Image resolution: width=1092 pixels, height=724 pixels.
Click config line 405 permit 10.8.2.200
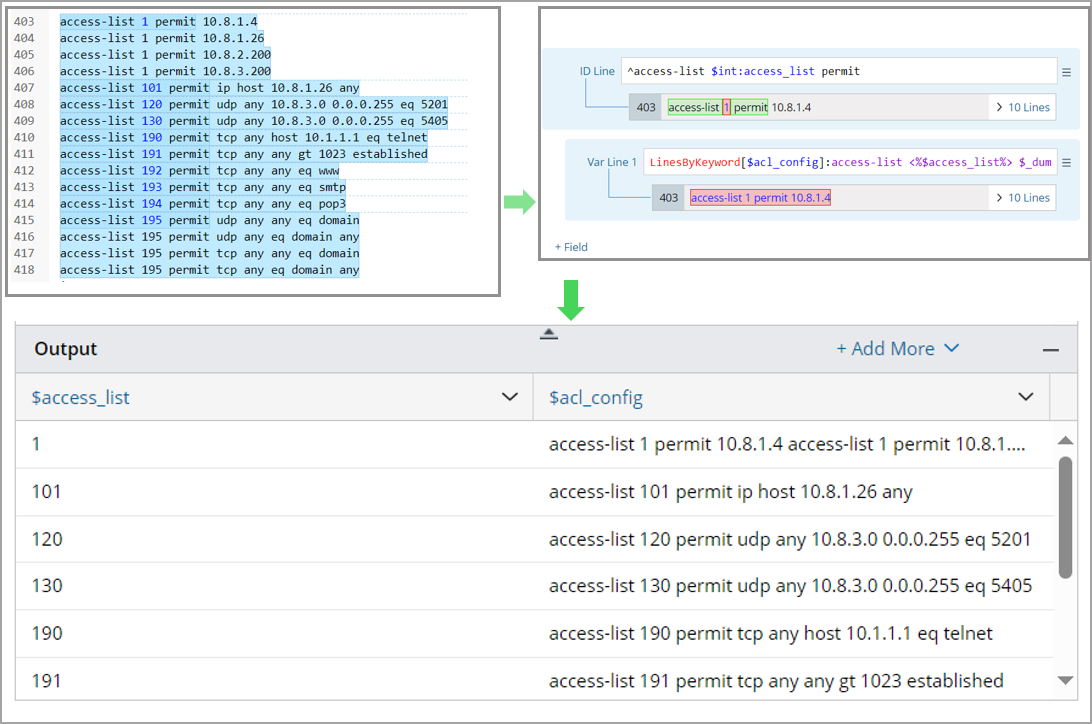(x=166, y=54)
